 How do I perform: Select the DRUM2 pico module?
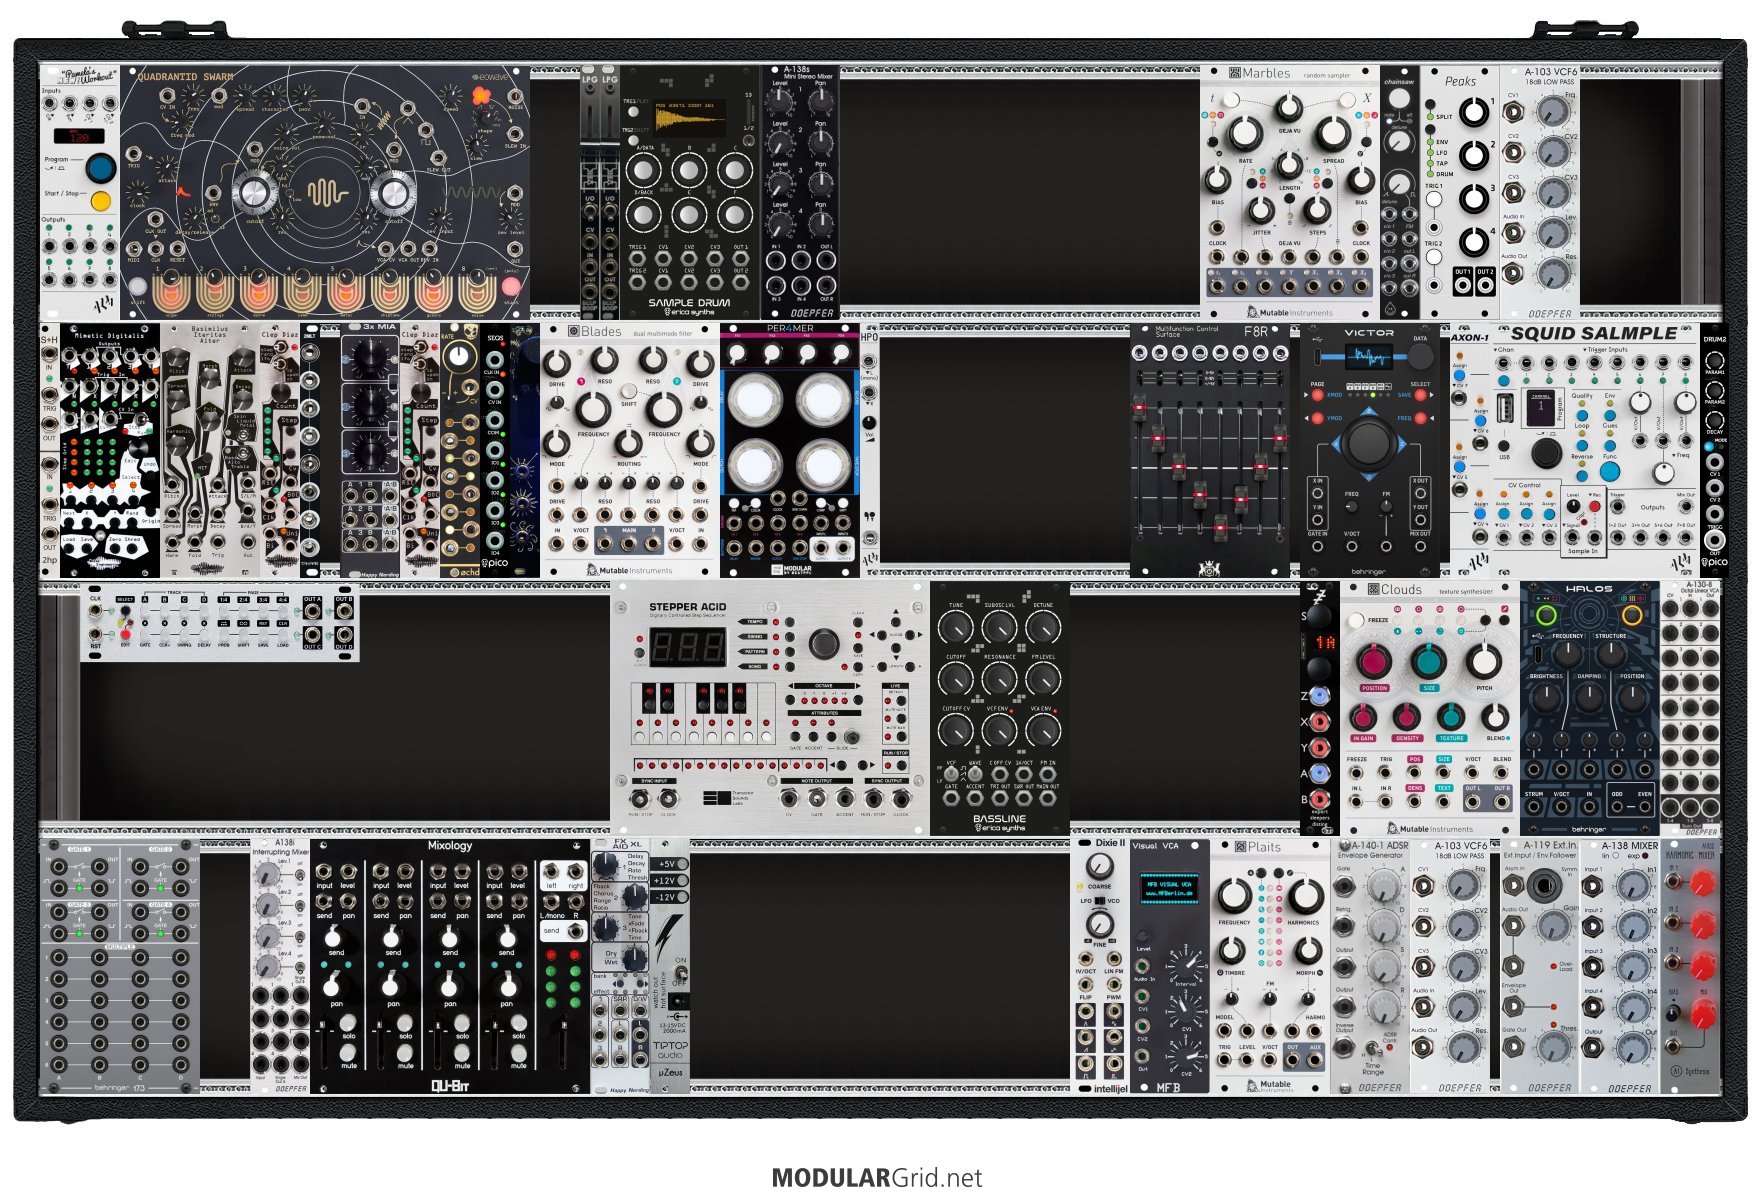point(1715,450)
